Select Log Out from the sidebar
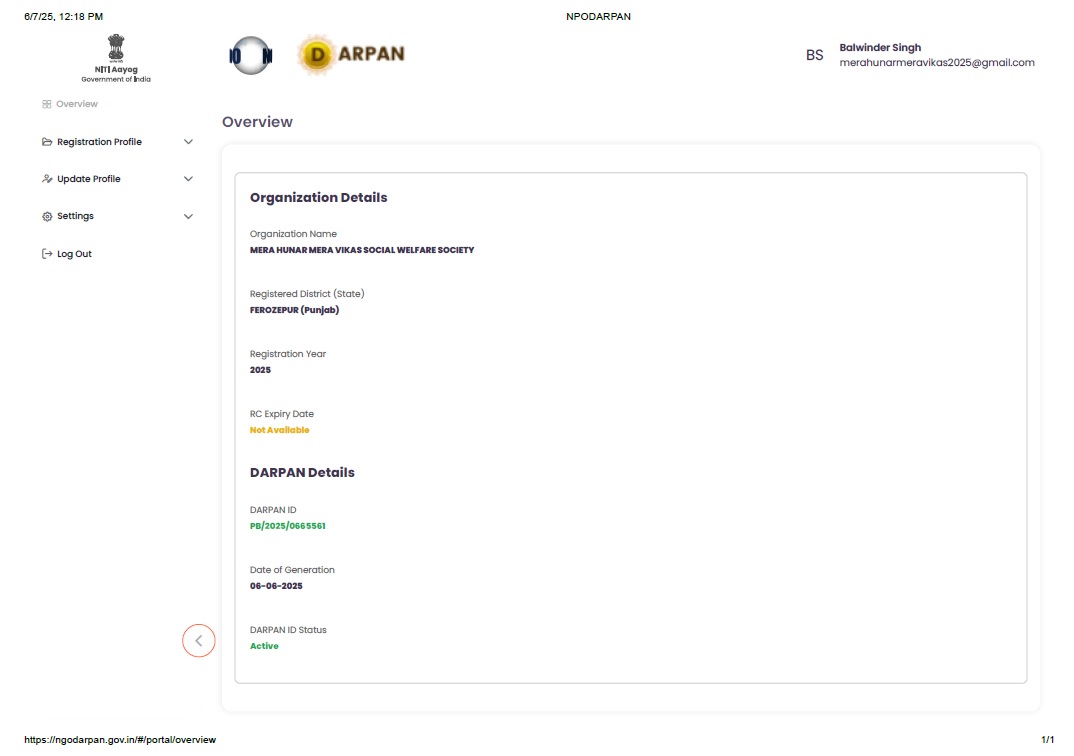 pos(74,253)
